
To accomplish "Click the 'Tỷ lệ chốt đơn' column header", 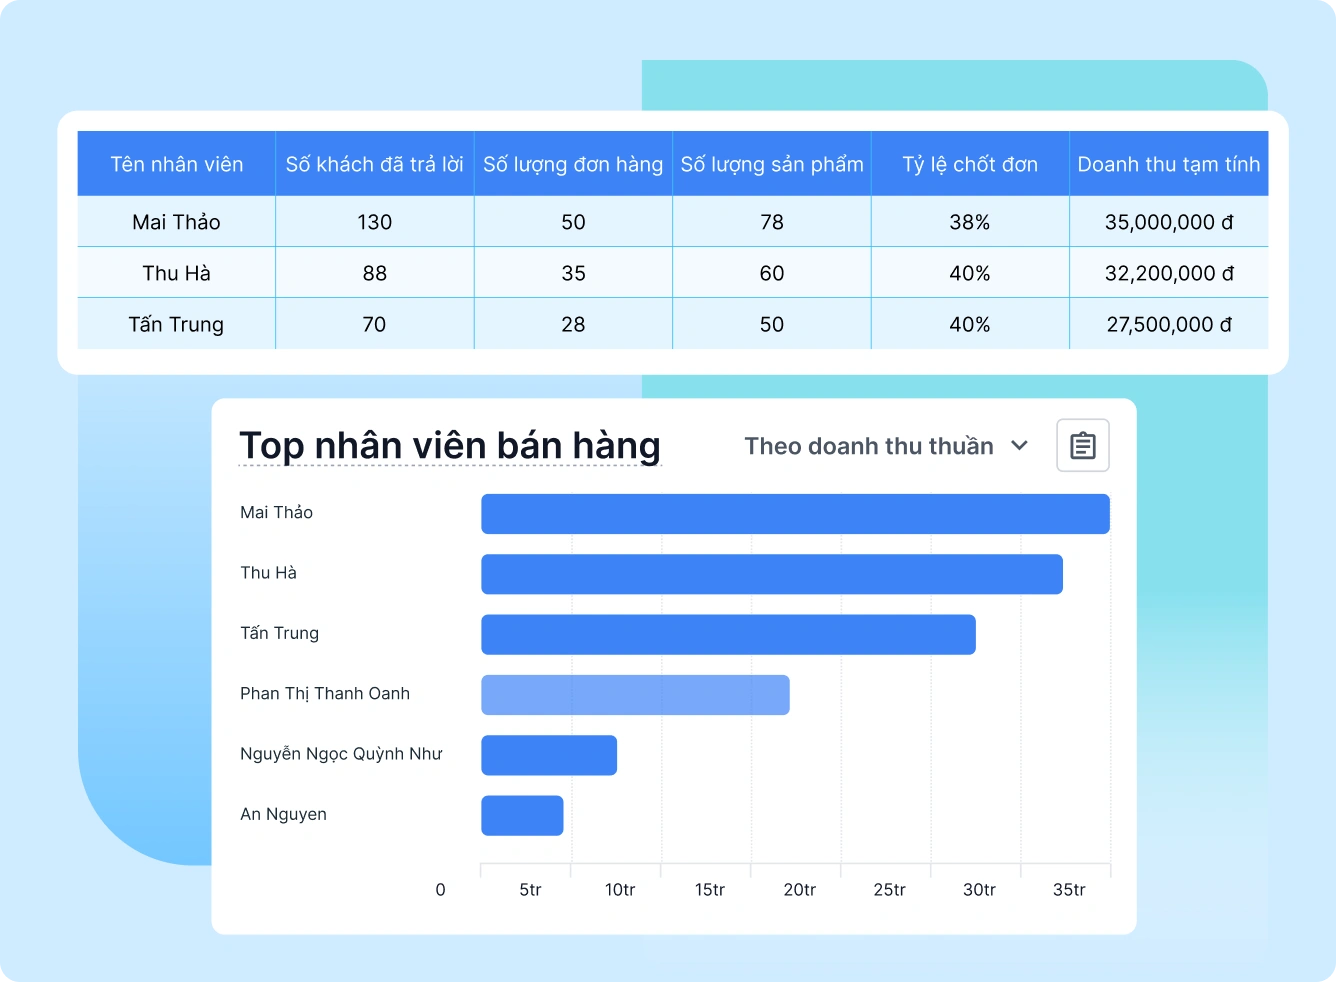I will 969,163.
